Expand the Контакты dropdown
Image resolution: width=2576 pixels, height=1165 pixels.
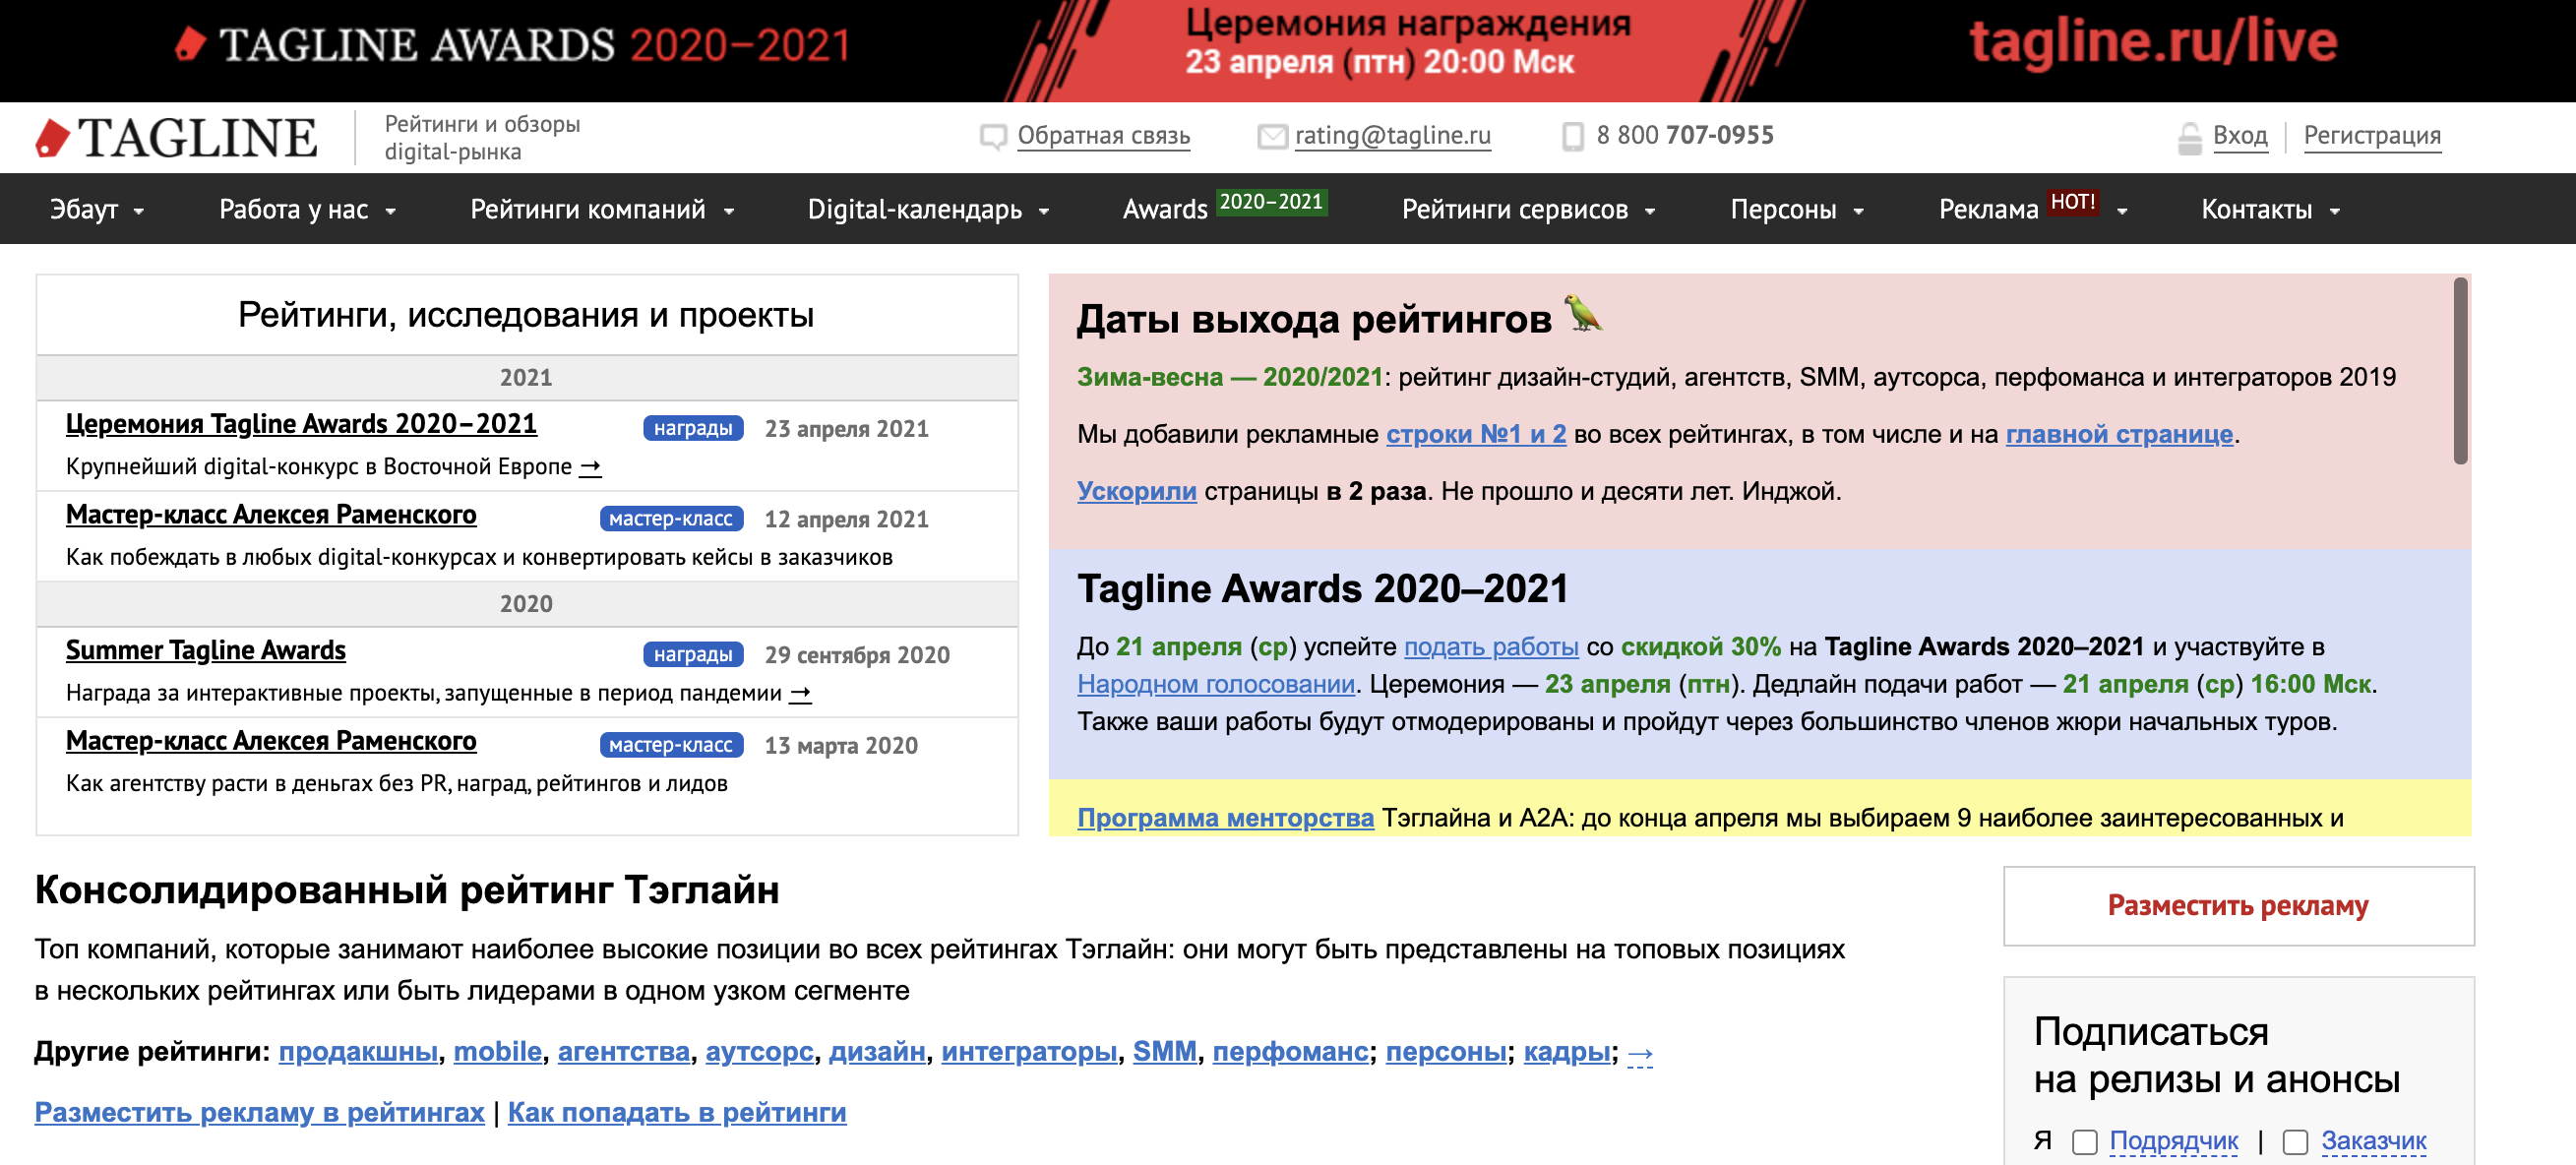click(2271, 209)
